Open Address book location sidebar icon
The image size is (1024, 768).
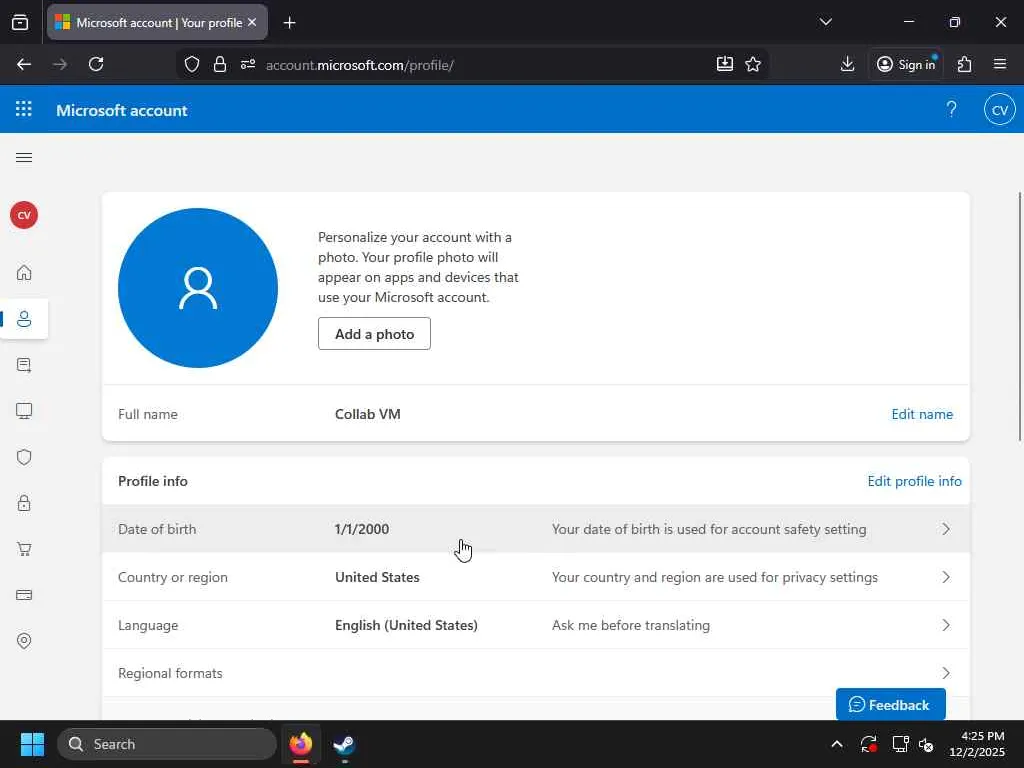[x=24, y=641]
